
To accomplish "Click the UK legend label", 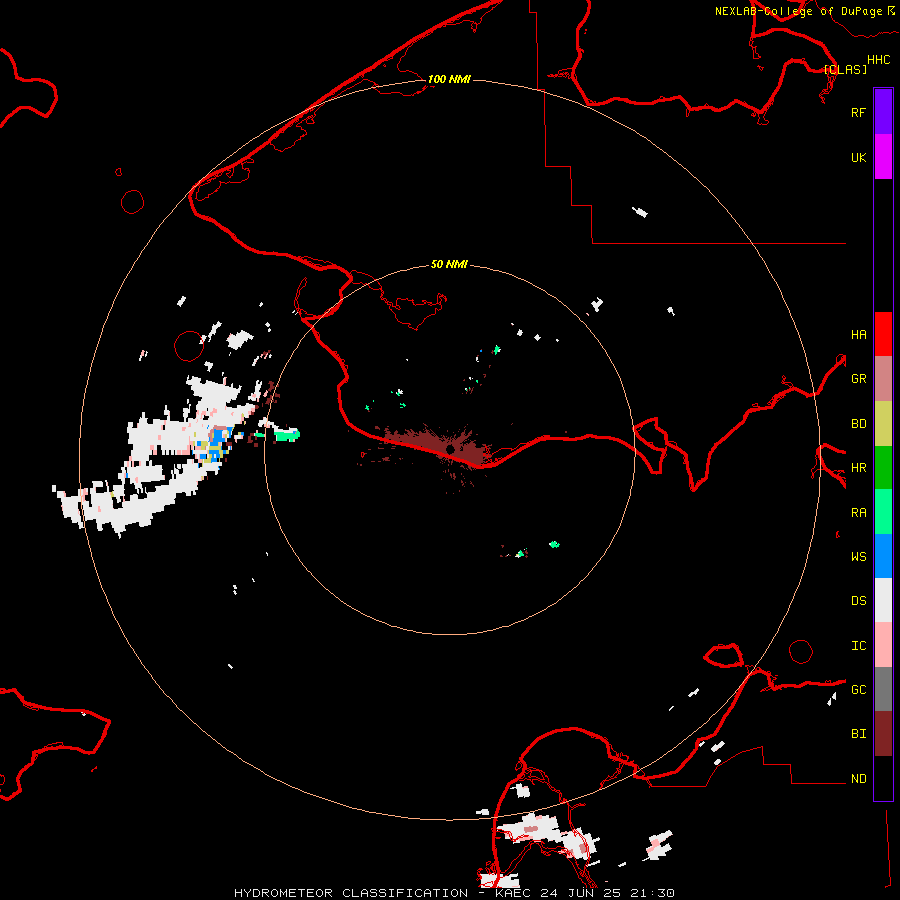I will (858, 158).
